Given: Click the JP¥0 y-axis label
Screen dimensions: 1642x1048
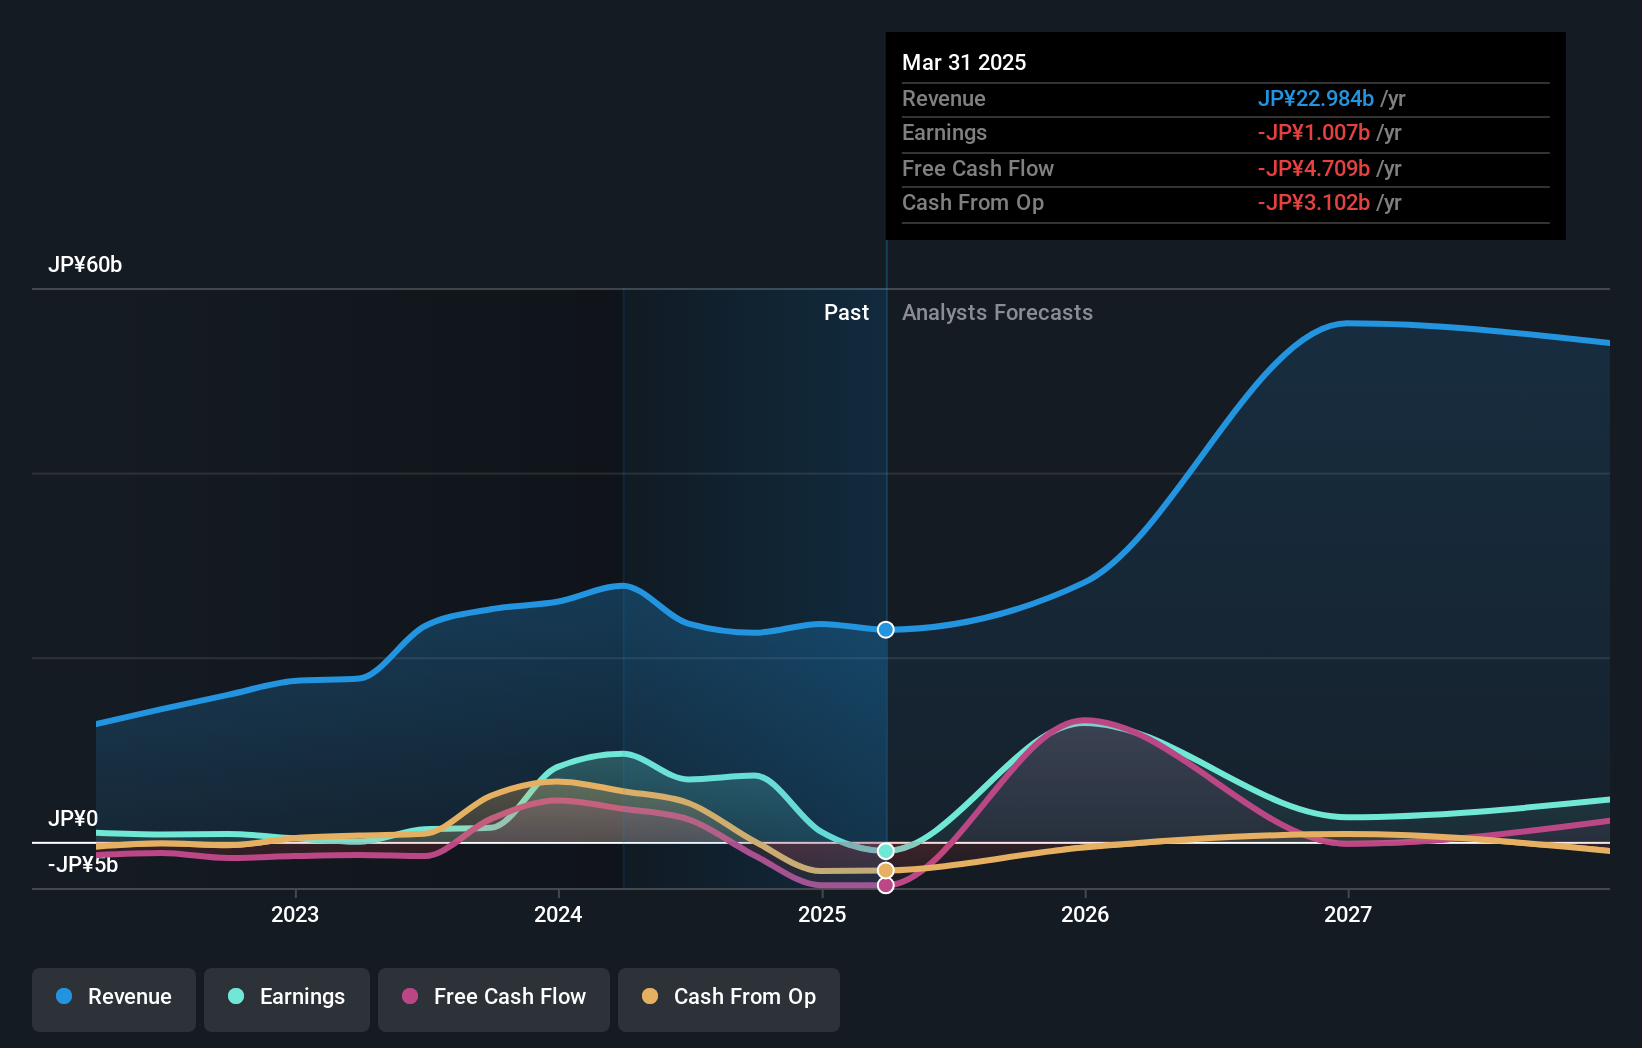Looking at the screenshot, I should (x=73, y=819).
